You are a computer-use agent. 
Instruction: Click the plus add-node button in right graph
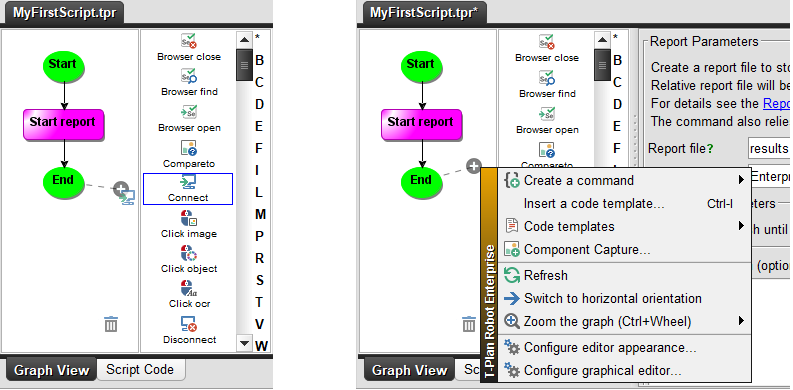tap(473, 166)
